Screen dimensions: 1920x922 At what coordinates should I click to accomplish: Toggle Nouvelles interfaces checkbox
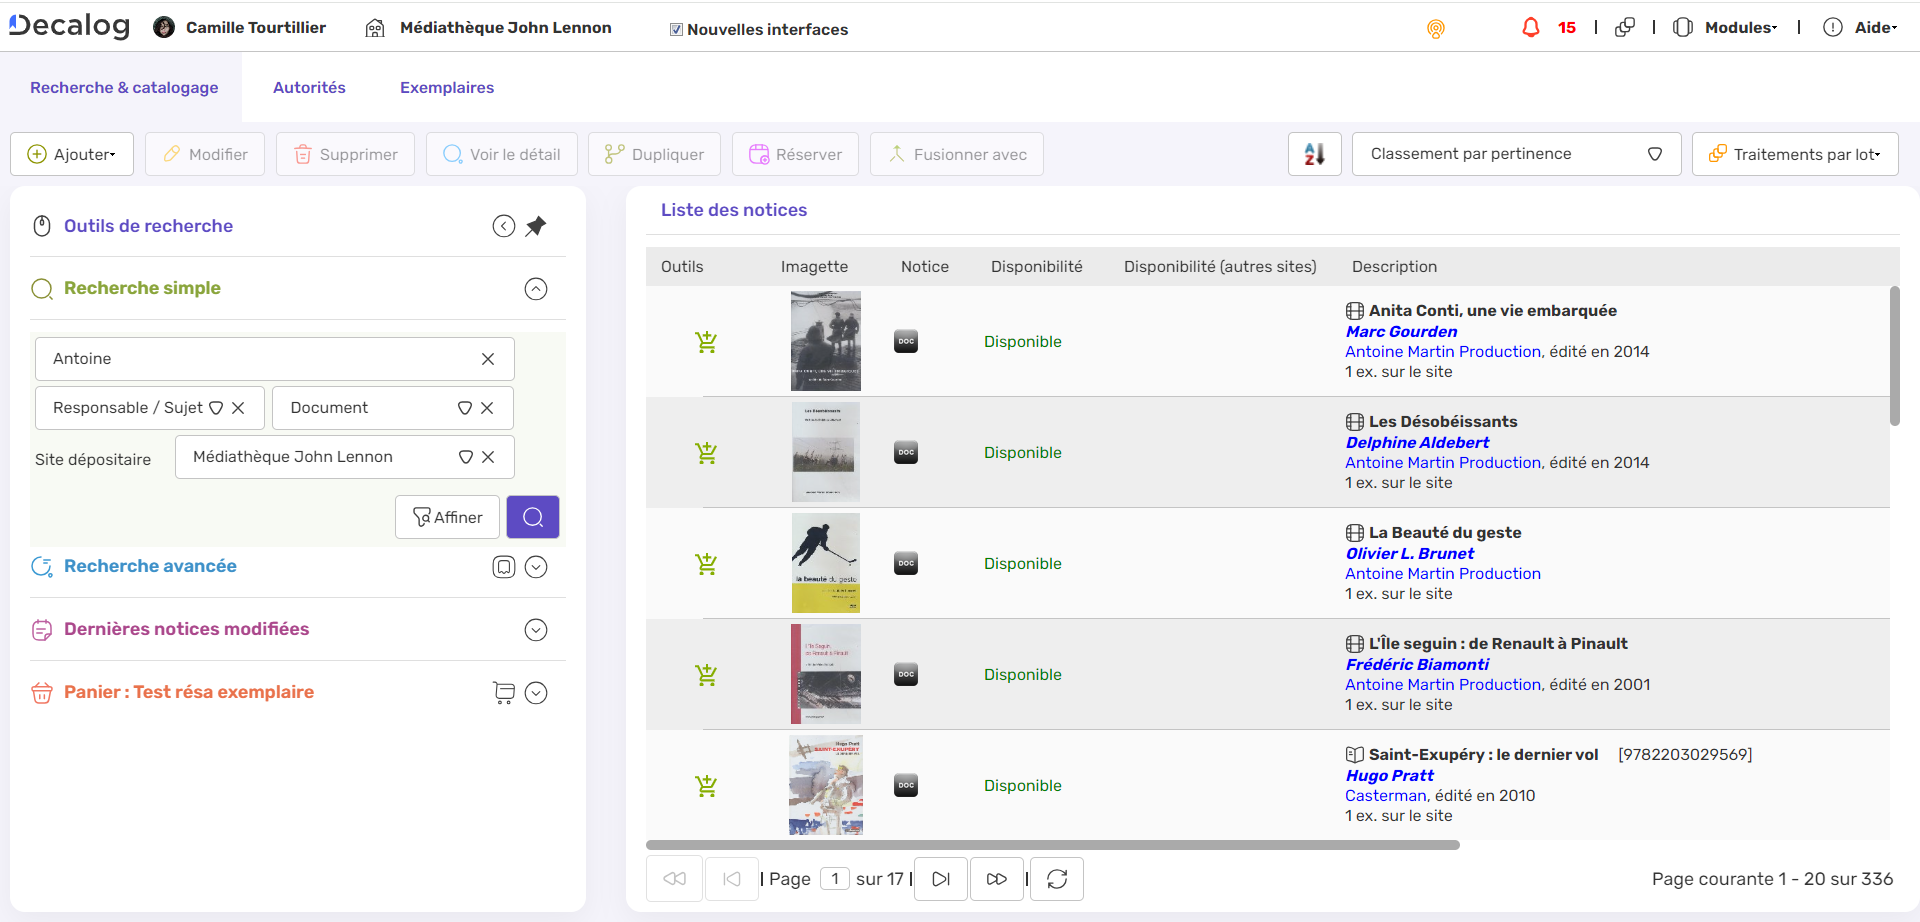677,30
